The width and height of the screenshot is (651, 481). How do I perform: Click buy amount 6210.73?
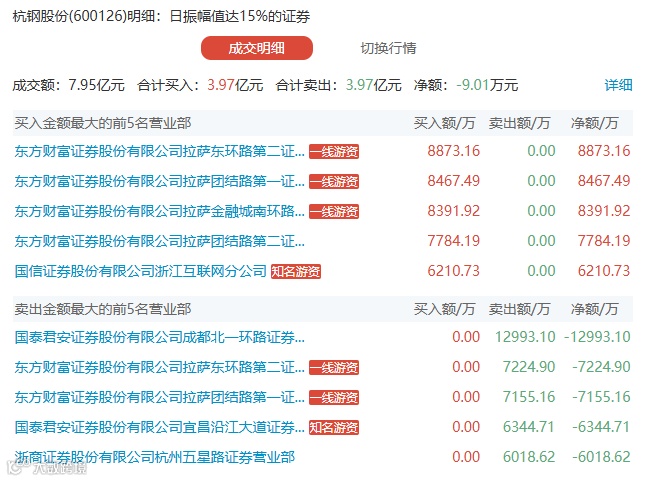(454, 271)
